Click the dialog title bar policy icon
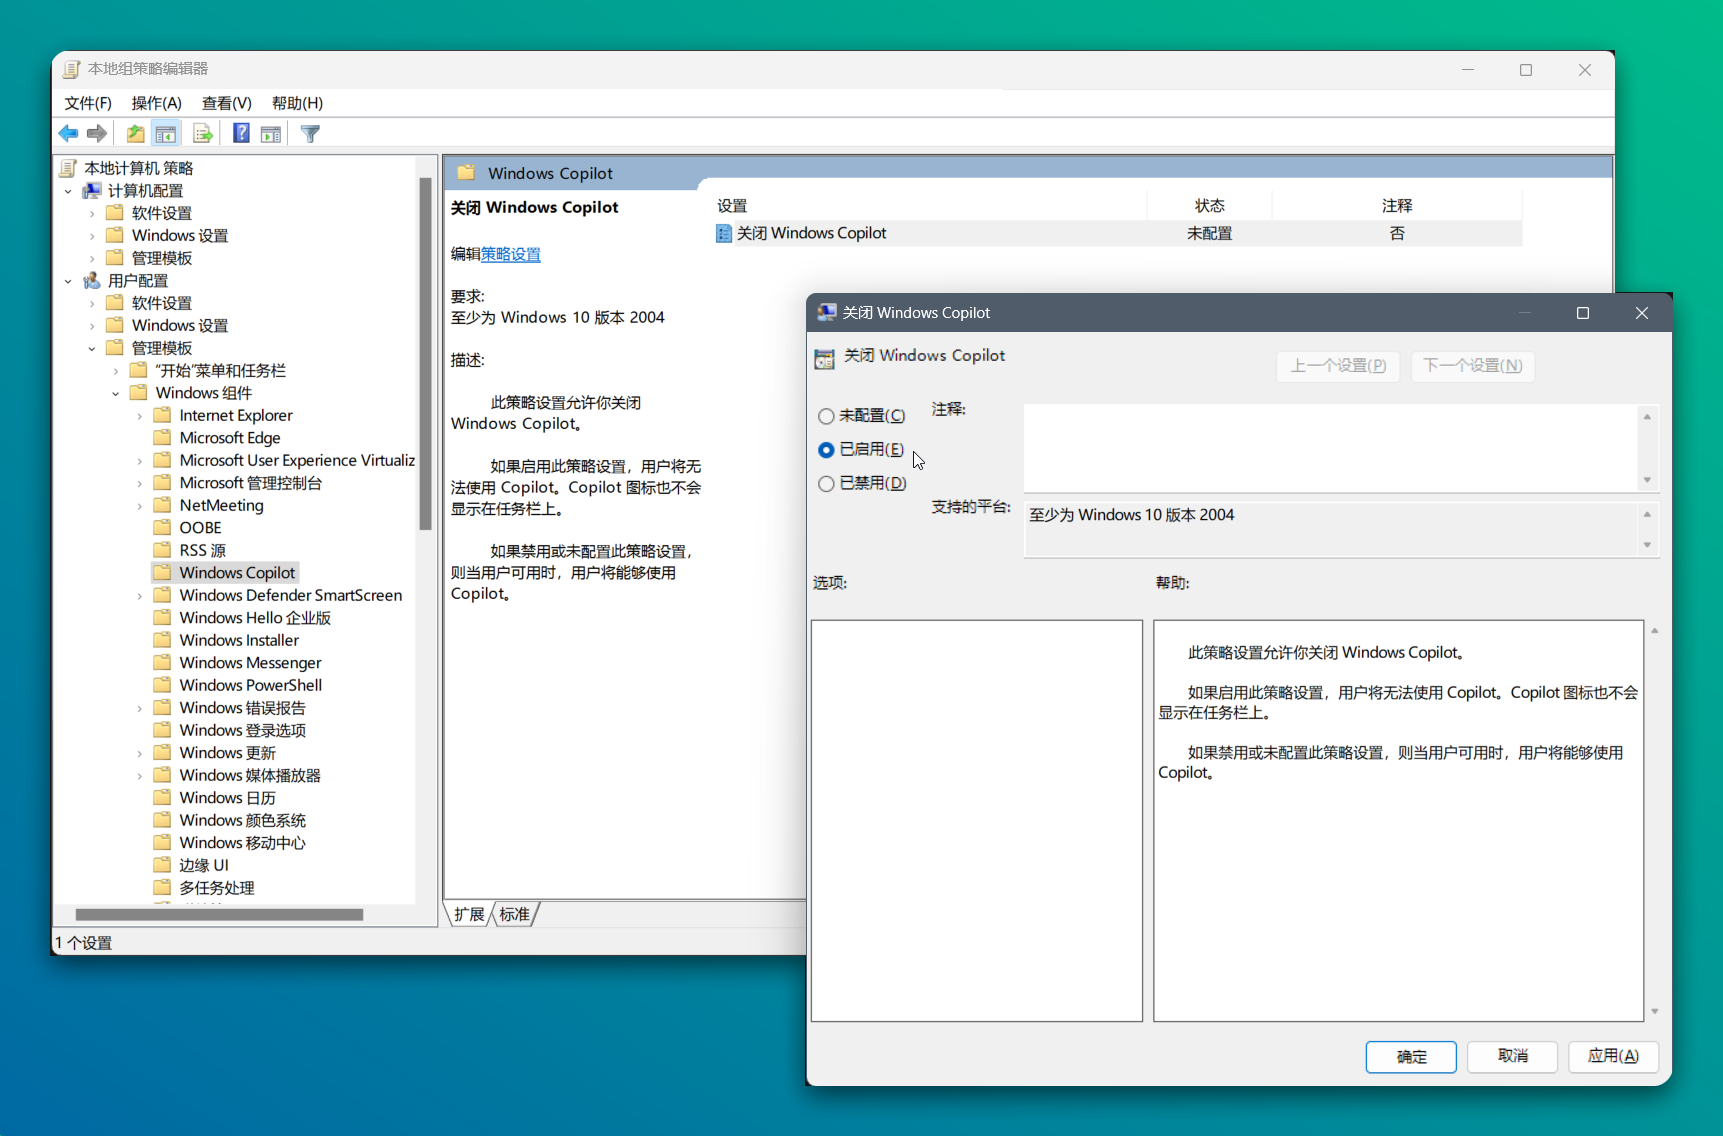 coord(826,313)
